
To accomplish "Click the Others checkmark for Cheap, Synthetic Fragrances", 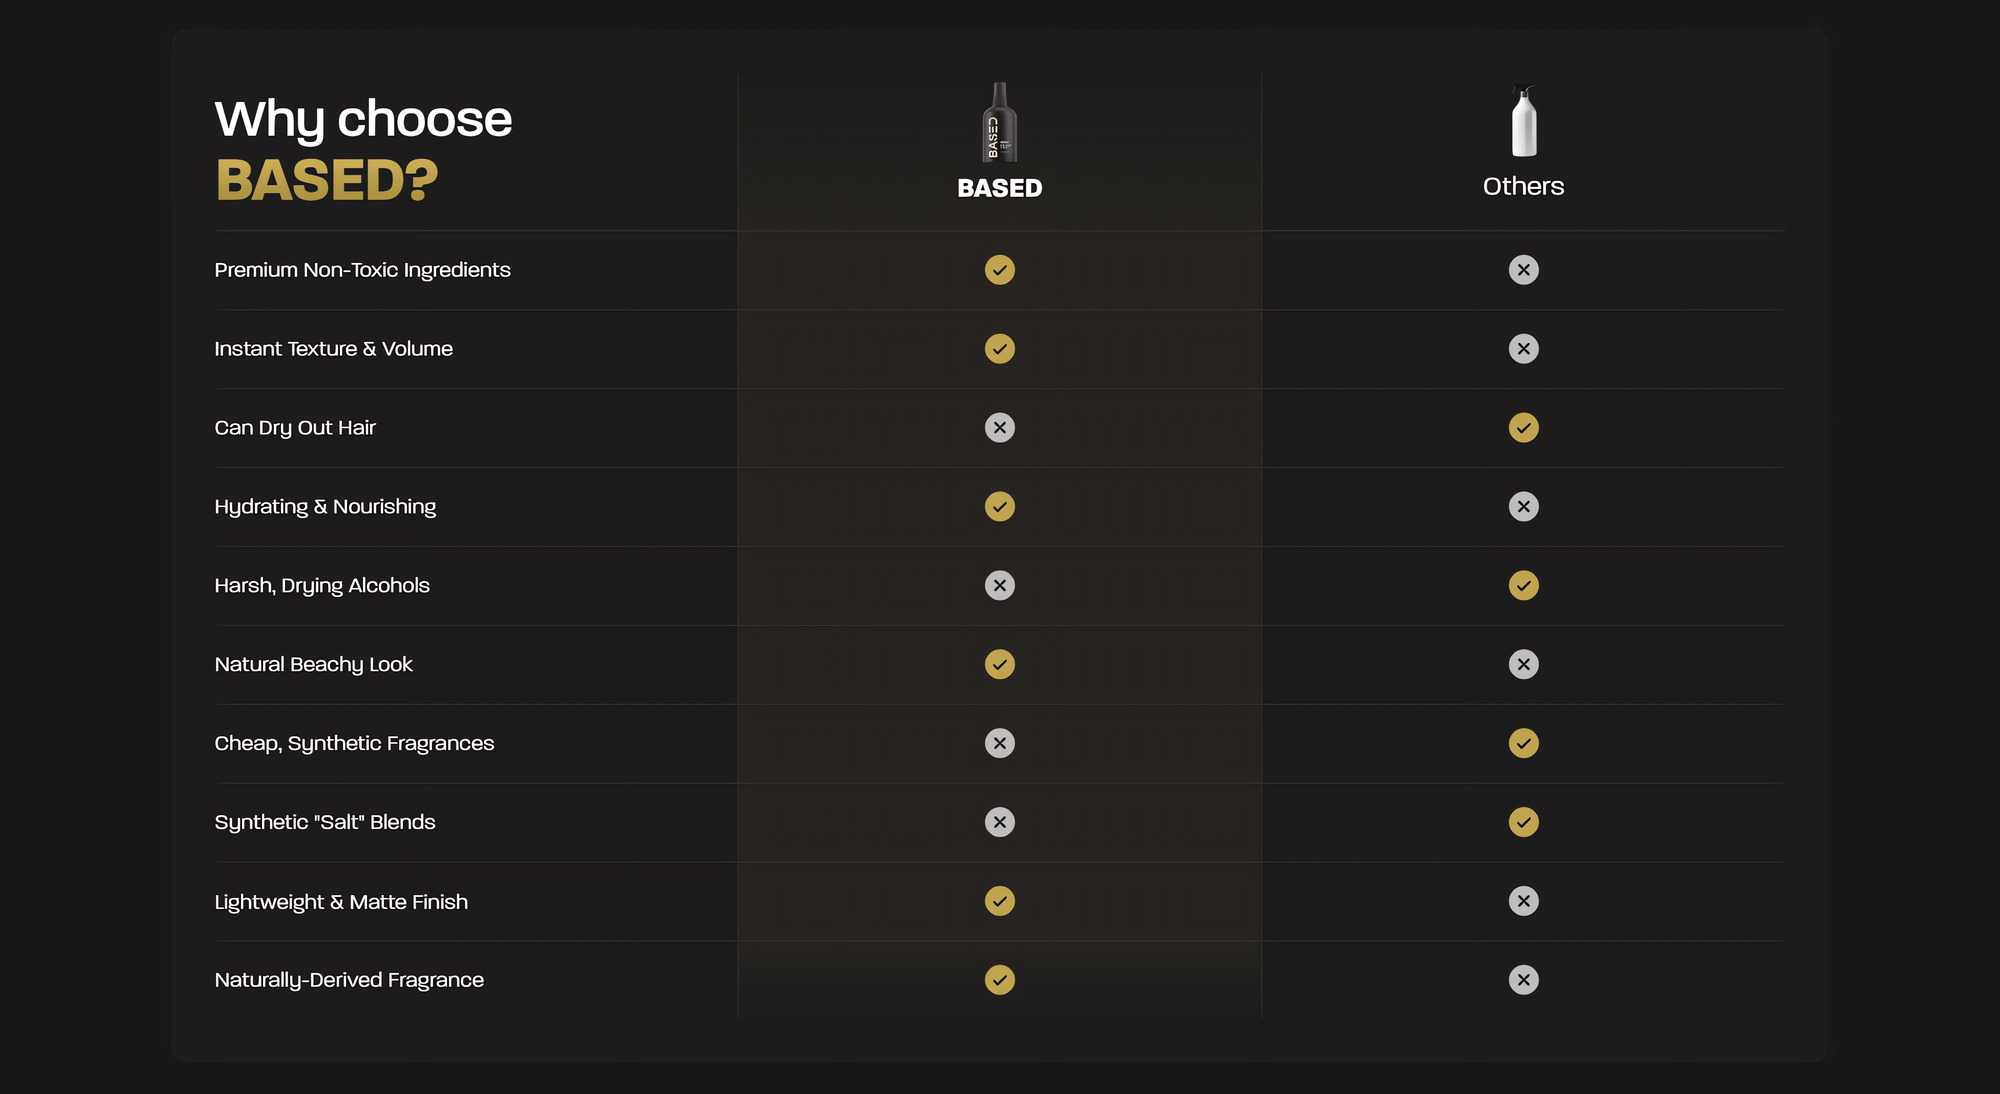I will 1523,743.
